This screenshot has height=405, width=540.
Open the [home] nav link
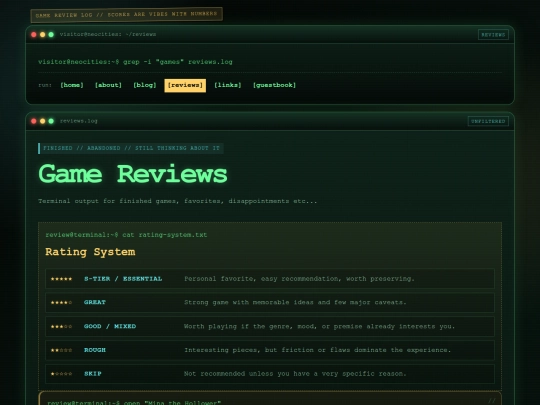coord(72,85)
